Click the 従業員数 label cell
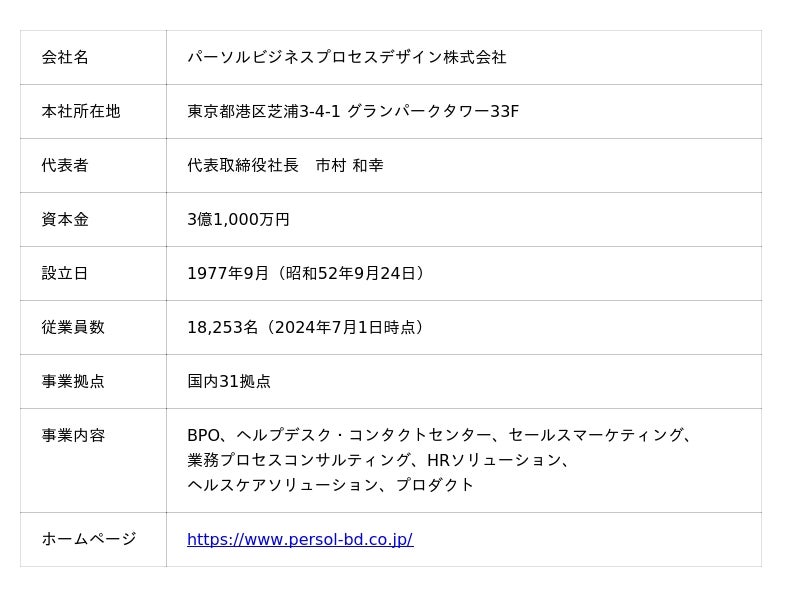Image resolution: width=800 pixels, height=597 pixels. (93, 328)
